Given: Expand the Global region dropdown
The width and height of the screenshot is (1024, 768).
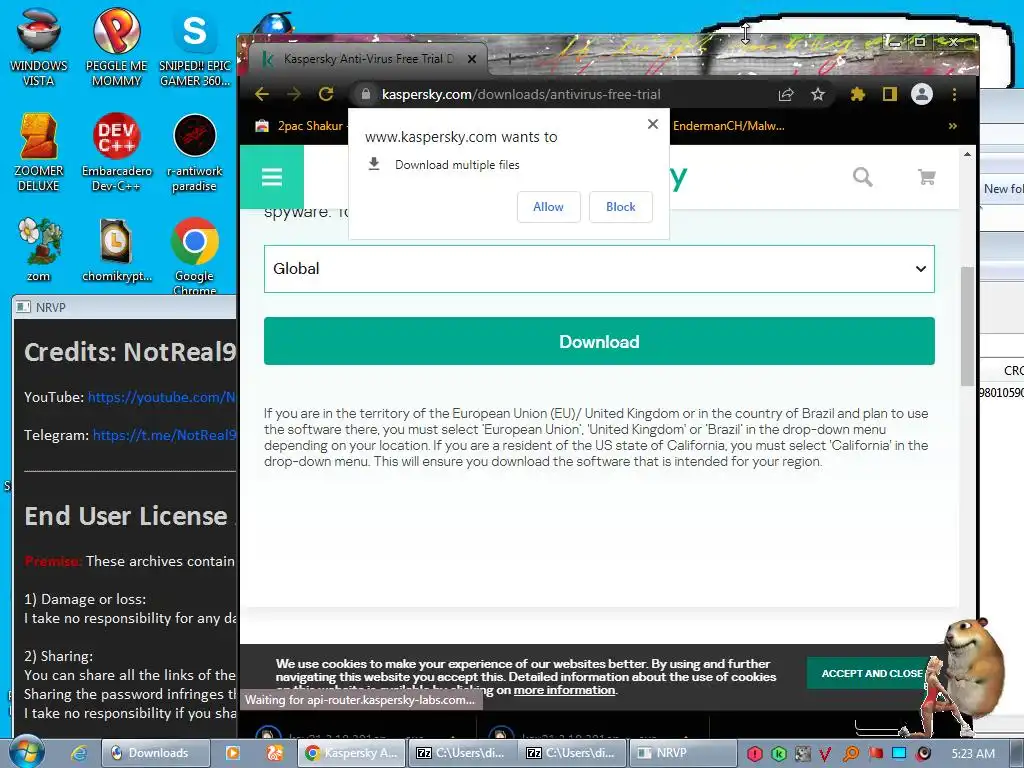Looking at the screenshot, I should click(599, 269).
